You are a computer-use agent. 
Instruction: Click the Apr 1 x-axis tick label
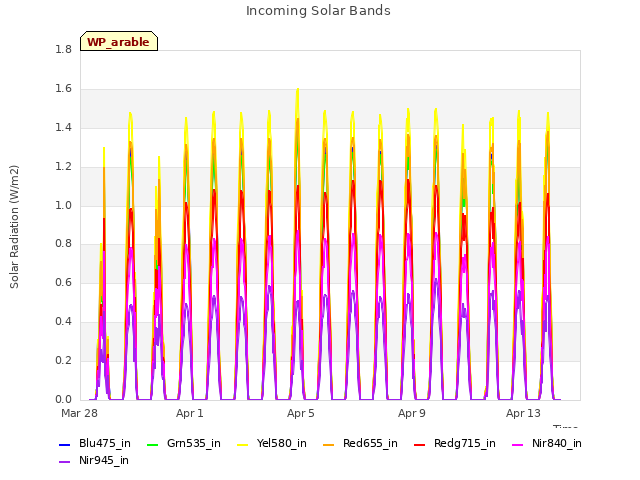(189, 413)
